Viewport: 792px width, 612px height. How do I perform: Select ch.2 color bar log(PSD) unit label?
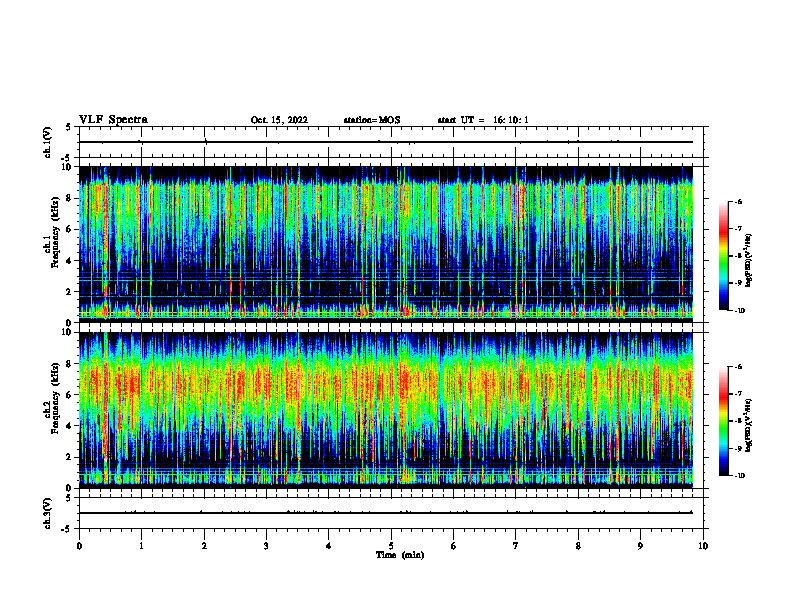749,426
